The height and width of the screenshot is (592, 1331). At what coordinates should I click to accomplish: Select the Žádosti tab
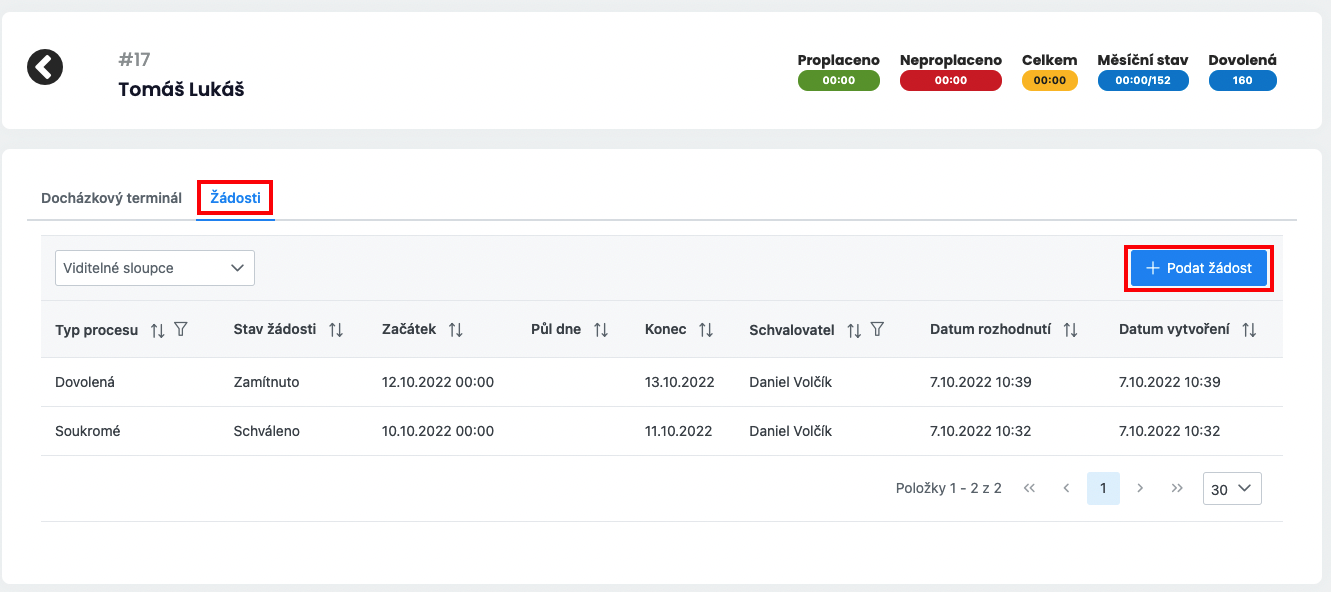coord(236,198)
